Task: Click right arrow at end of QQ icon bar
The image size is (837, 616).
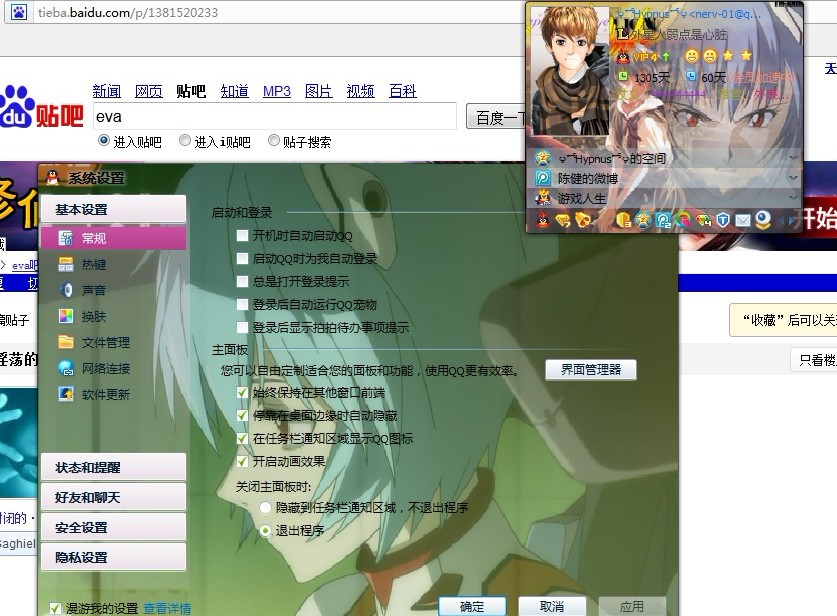Action: coord(791,220)
